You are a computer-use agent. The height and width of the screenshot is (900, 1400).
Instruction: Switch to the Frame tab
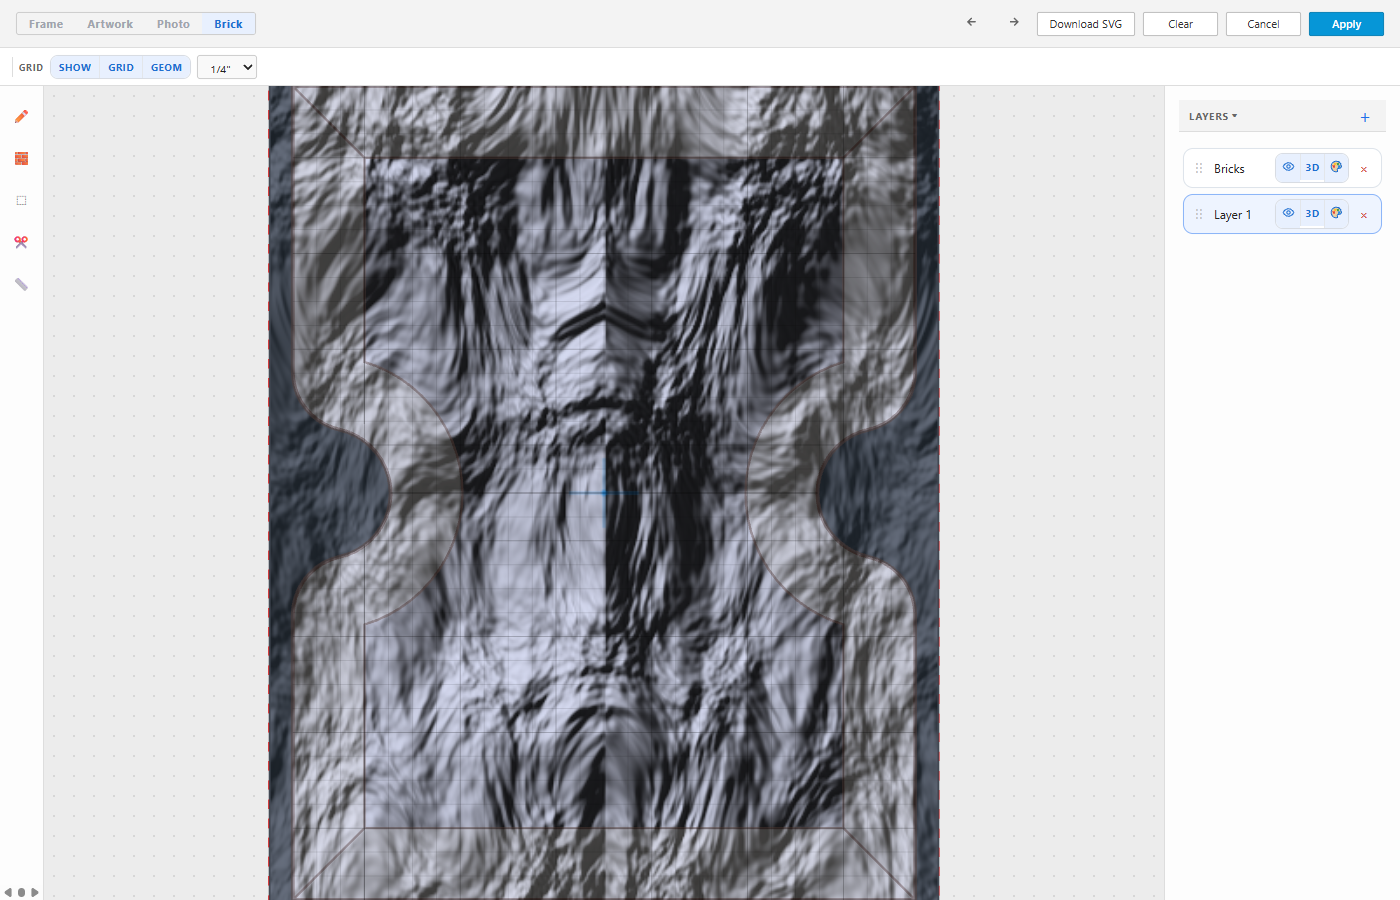(x=46, y=24)
